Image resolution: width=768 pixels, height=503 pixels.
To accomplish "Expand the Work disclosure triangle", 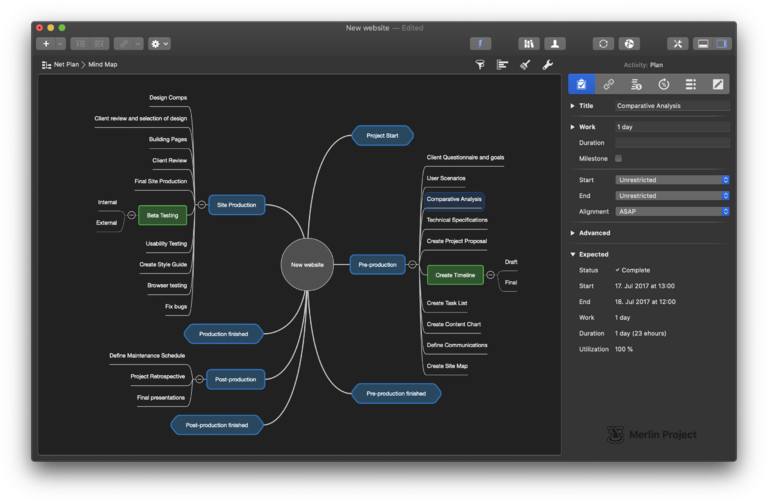I will click(x=572, y=127).
